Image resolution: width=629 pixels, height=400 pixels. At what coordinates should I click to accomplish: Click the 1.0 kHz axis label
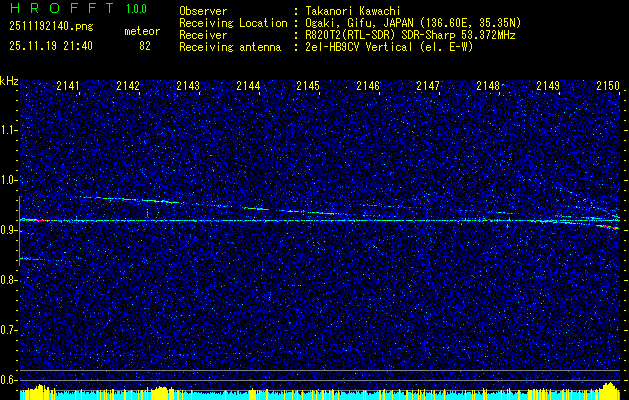(8, 180)
